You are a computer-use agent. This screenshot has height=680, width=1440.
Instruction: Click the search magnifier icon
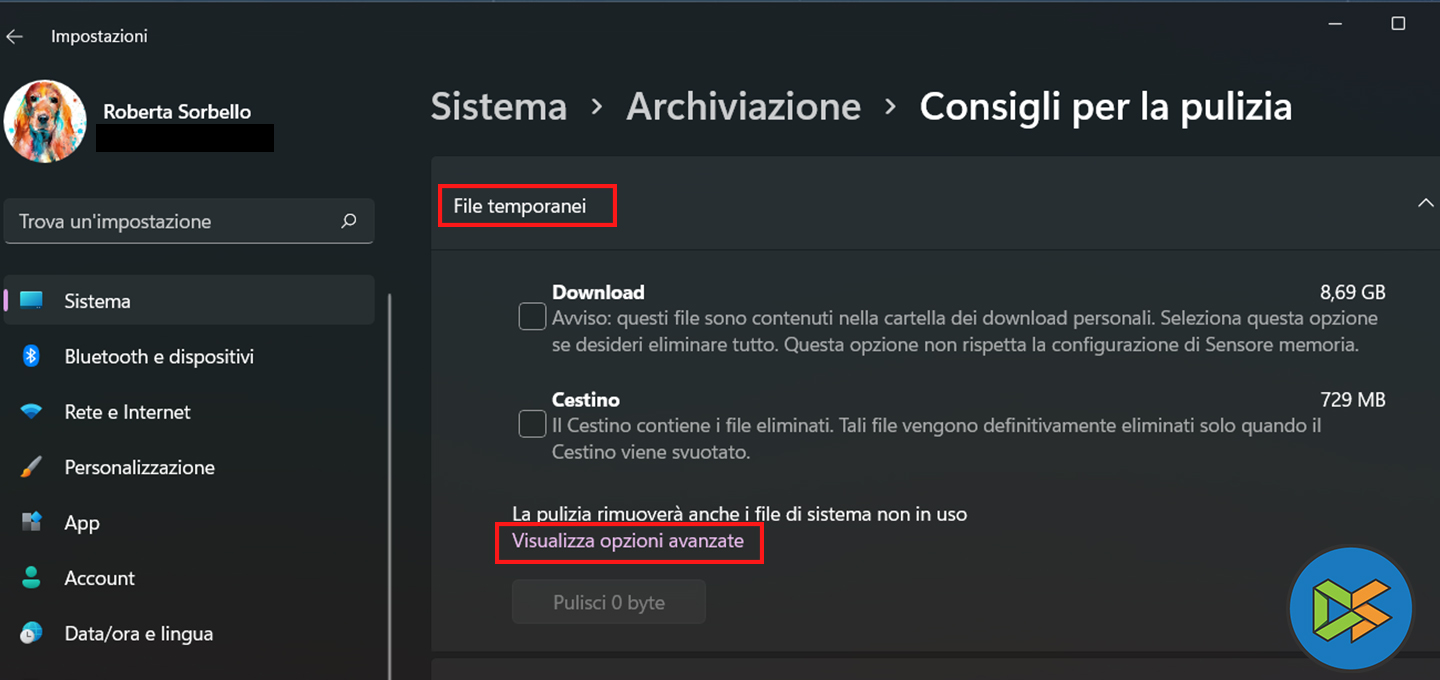pyautogui.click(x=349, y=221)
